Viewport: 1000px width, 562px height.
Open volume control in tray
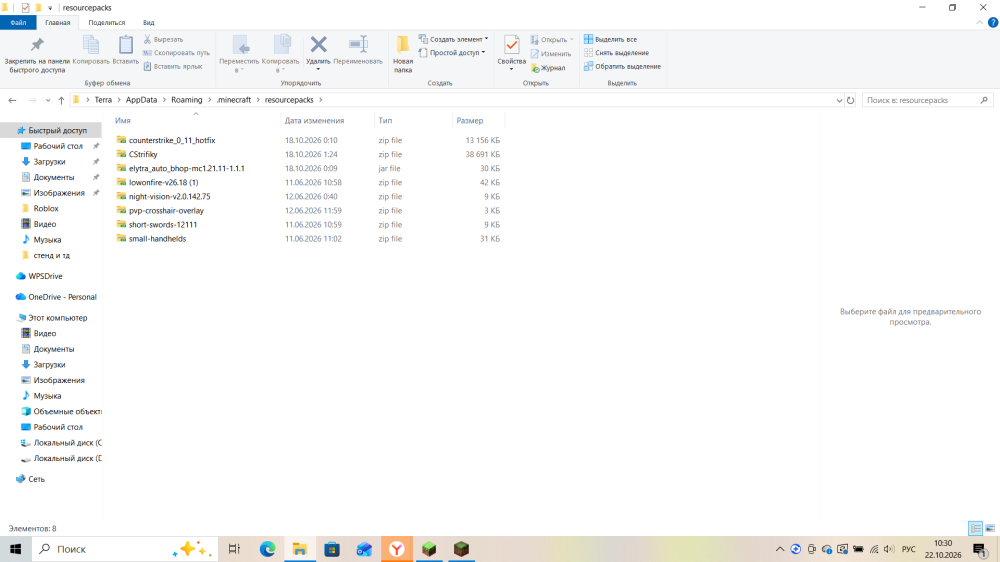(889, 549)
